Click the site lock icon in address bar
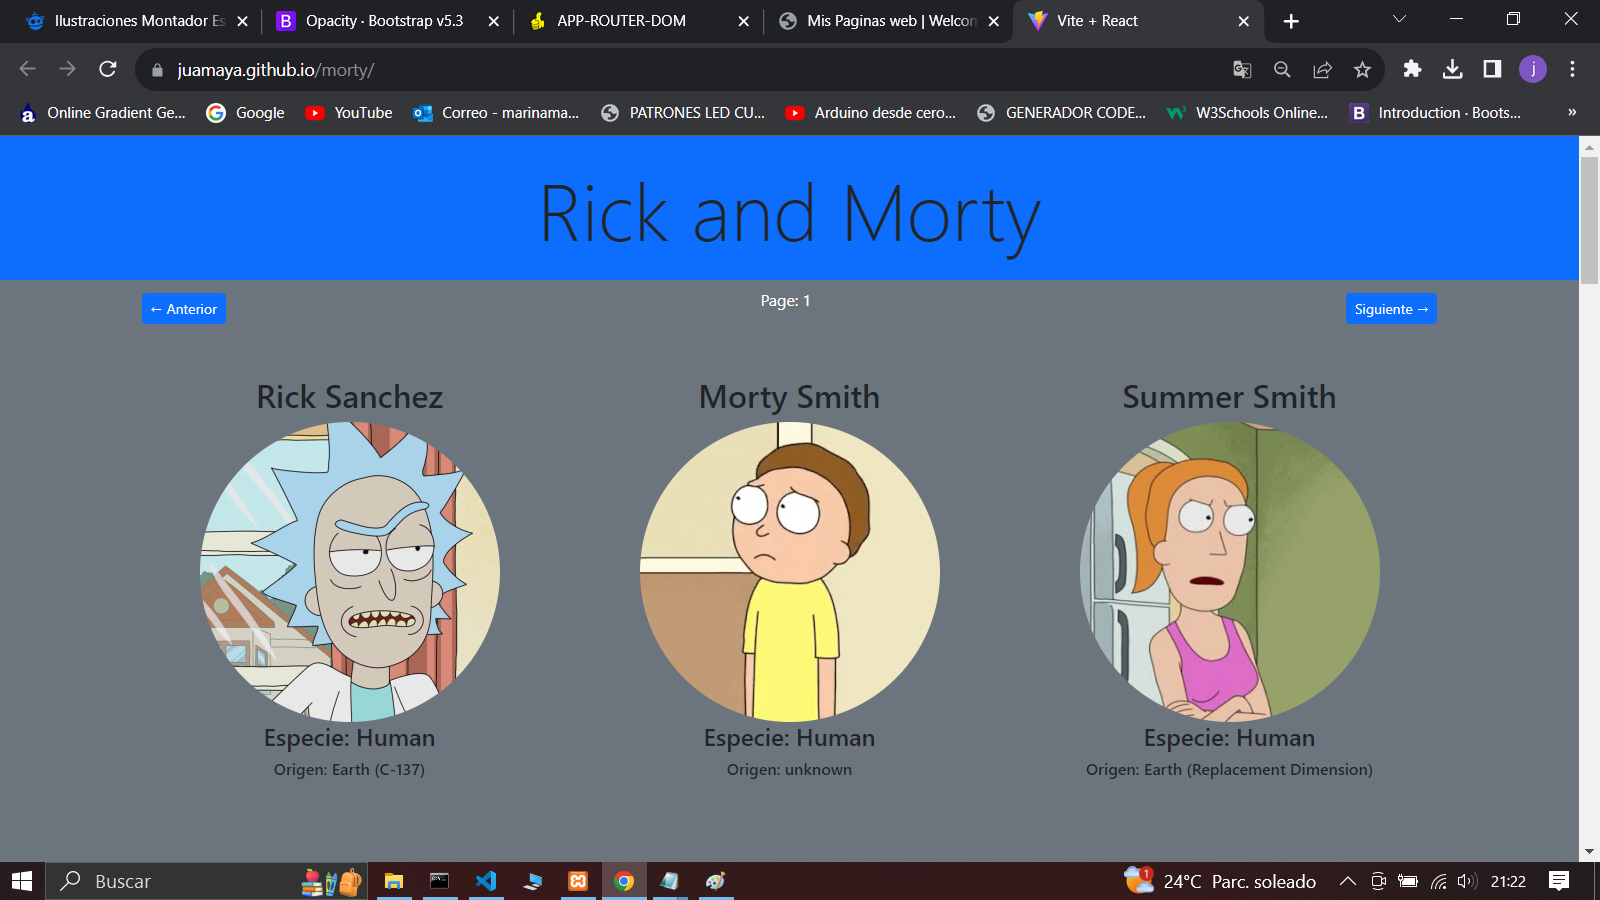The width and height of the screenshot is (1600, 900). 157,70
